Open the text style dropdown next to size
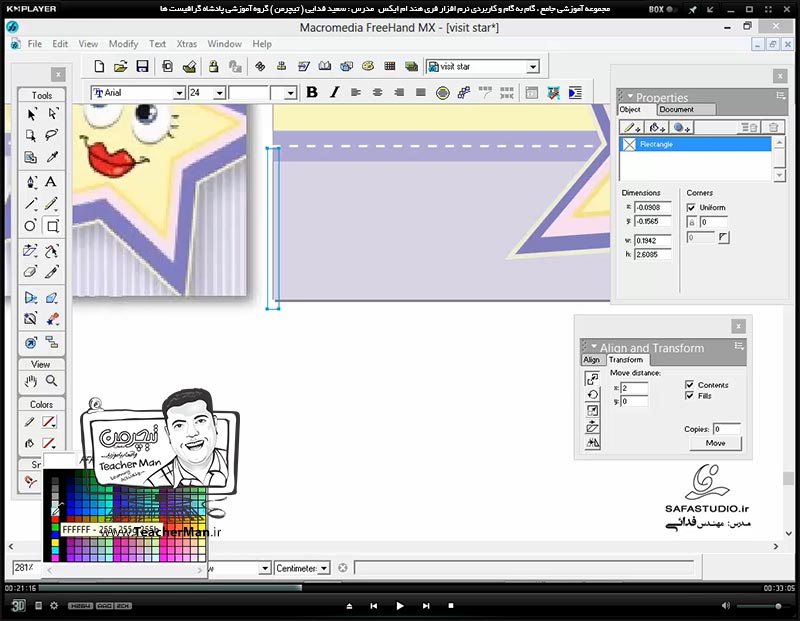Image resolution: width=800 pixels, height=621 pixels. [290, 93]
